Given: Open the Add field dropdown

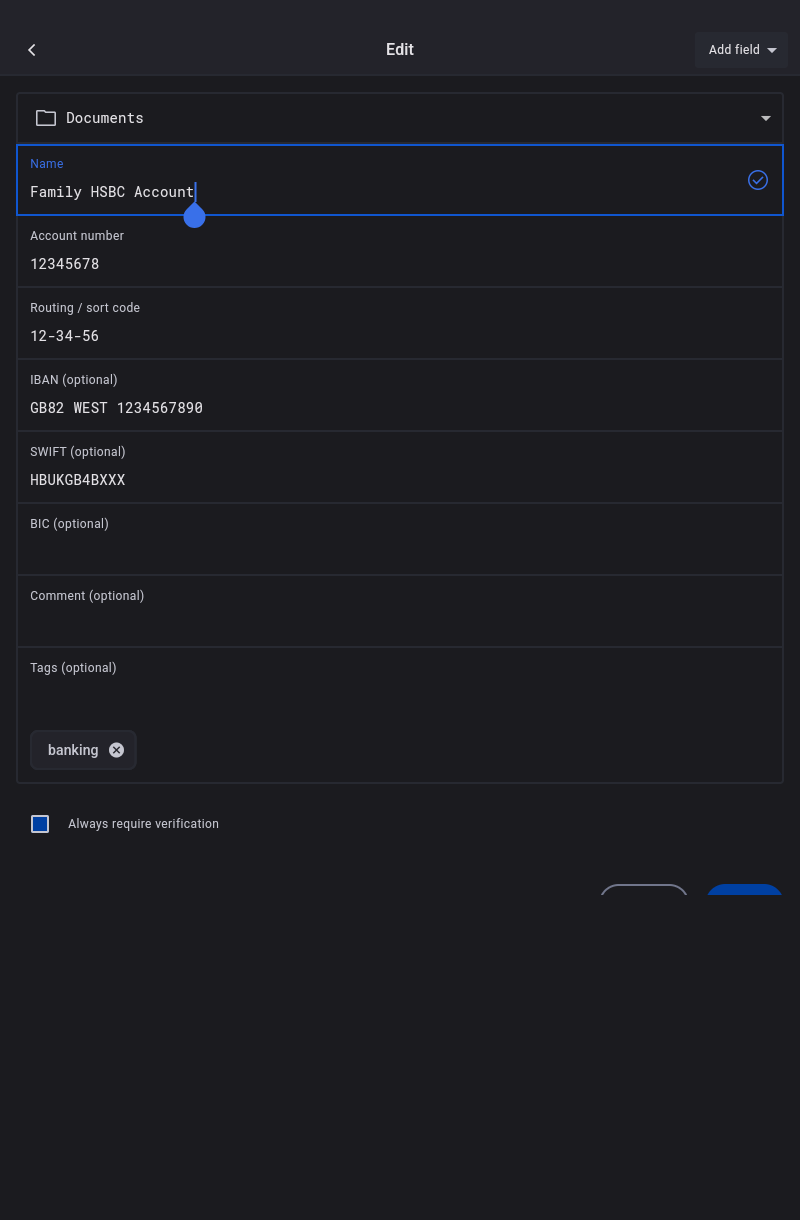Looking at the screenshot, I should click(x=741, y=50).
